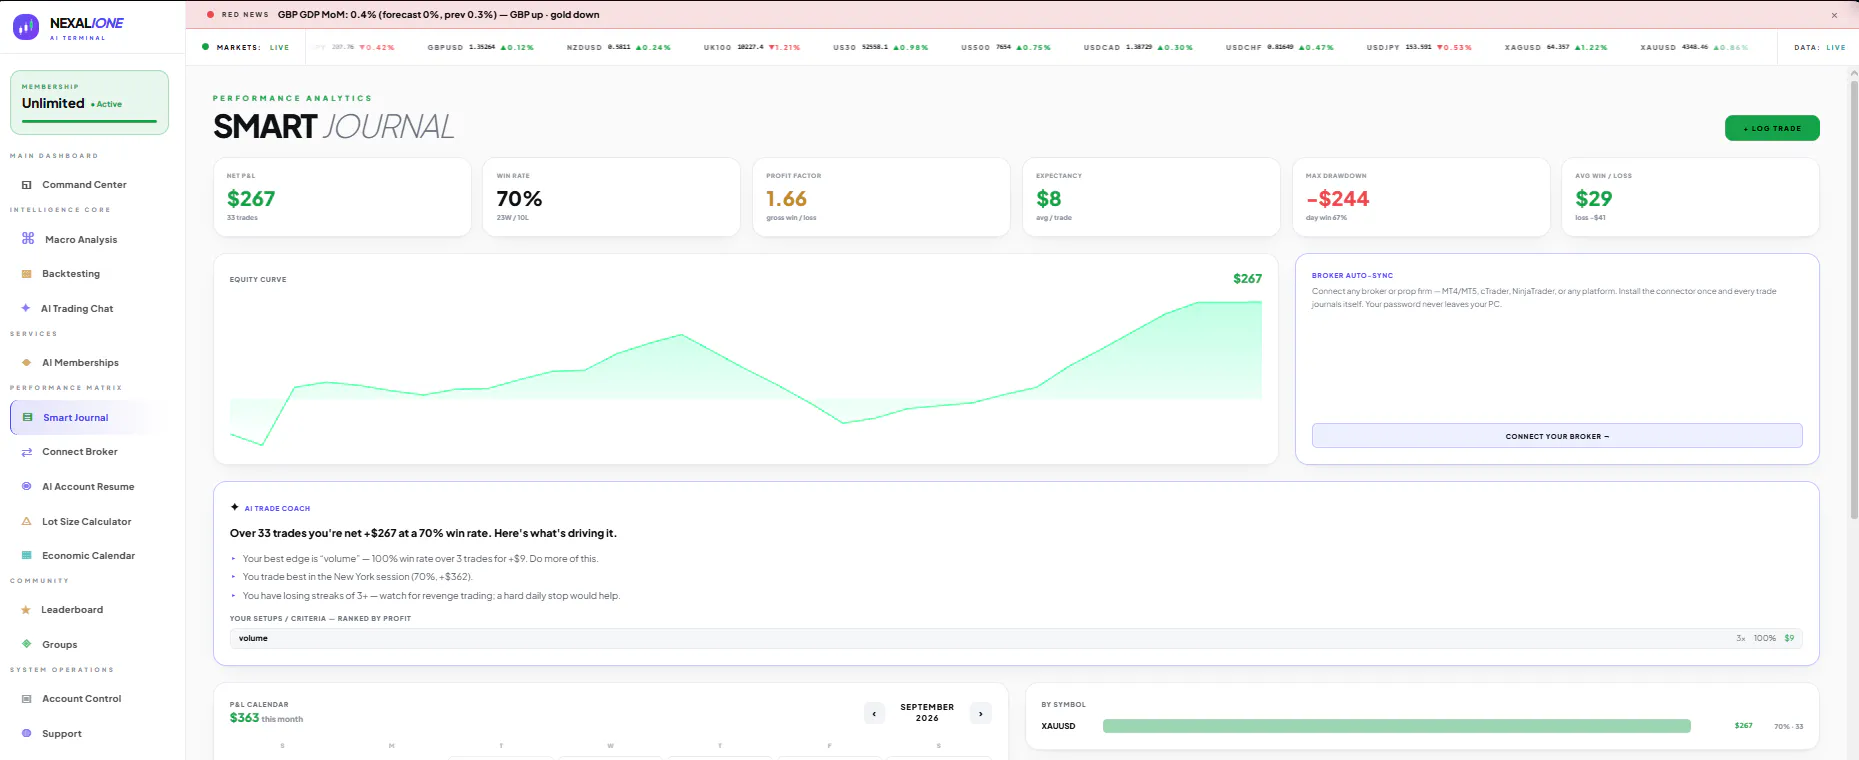Open AI Trading Chat

(x=77, y=309)
